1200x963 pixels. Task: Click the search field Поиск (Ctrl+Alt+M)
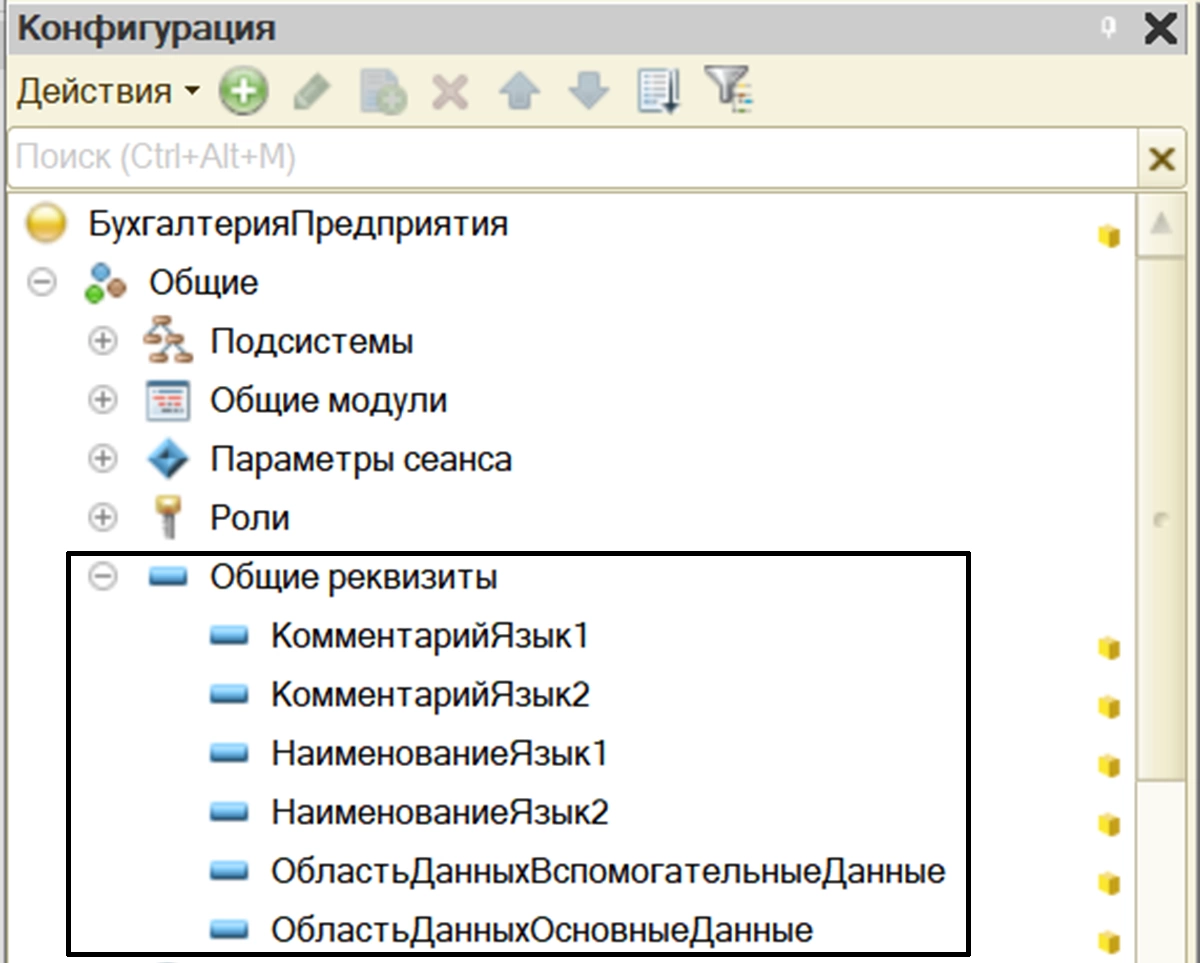[572, 158]
